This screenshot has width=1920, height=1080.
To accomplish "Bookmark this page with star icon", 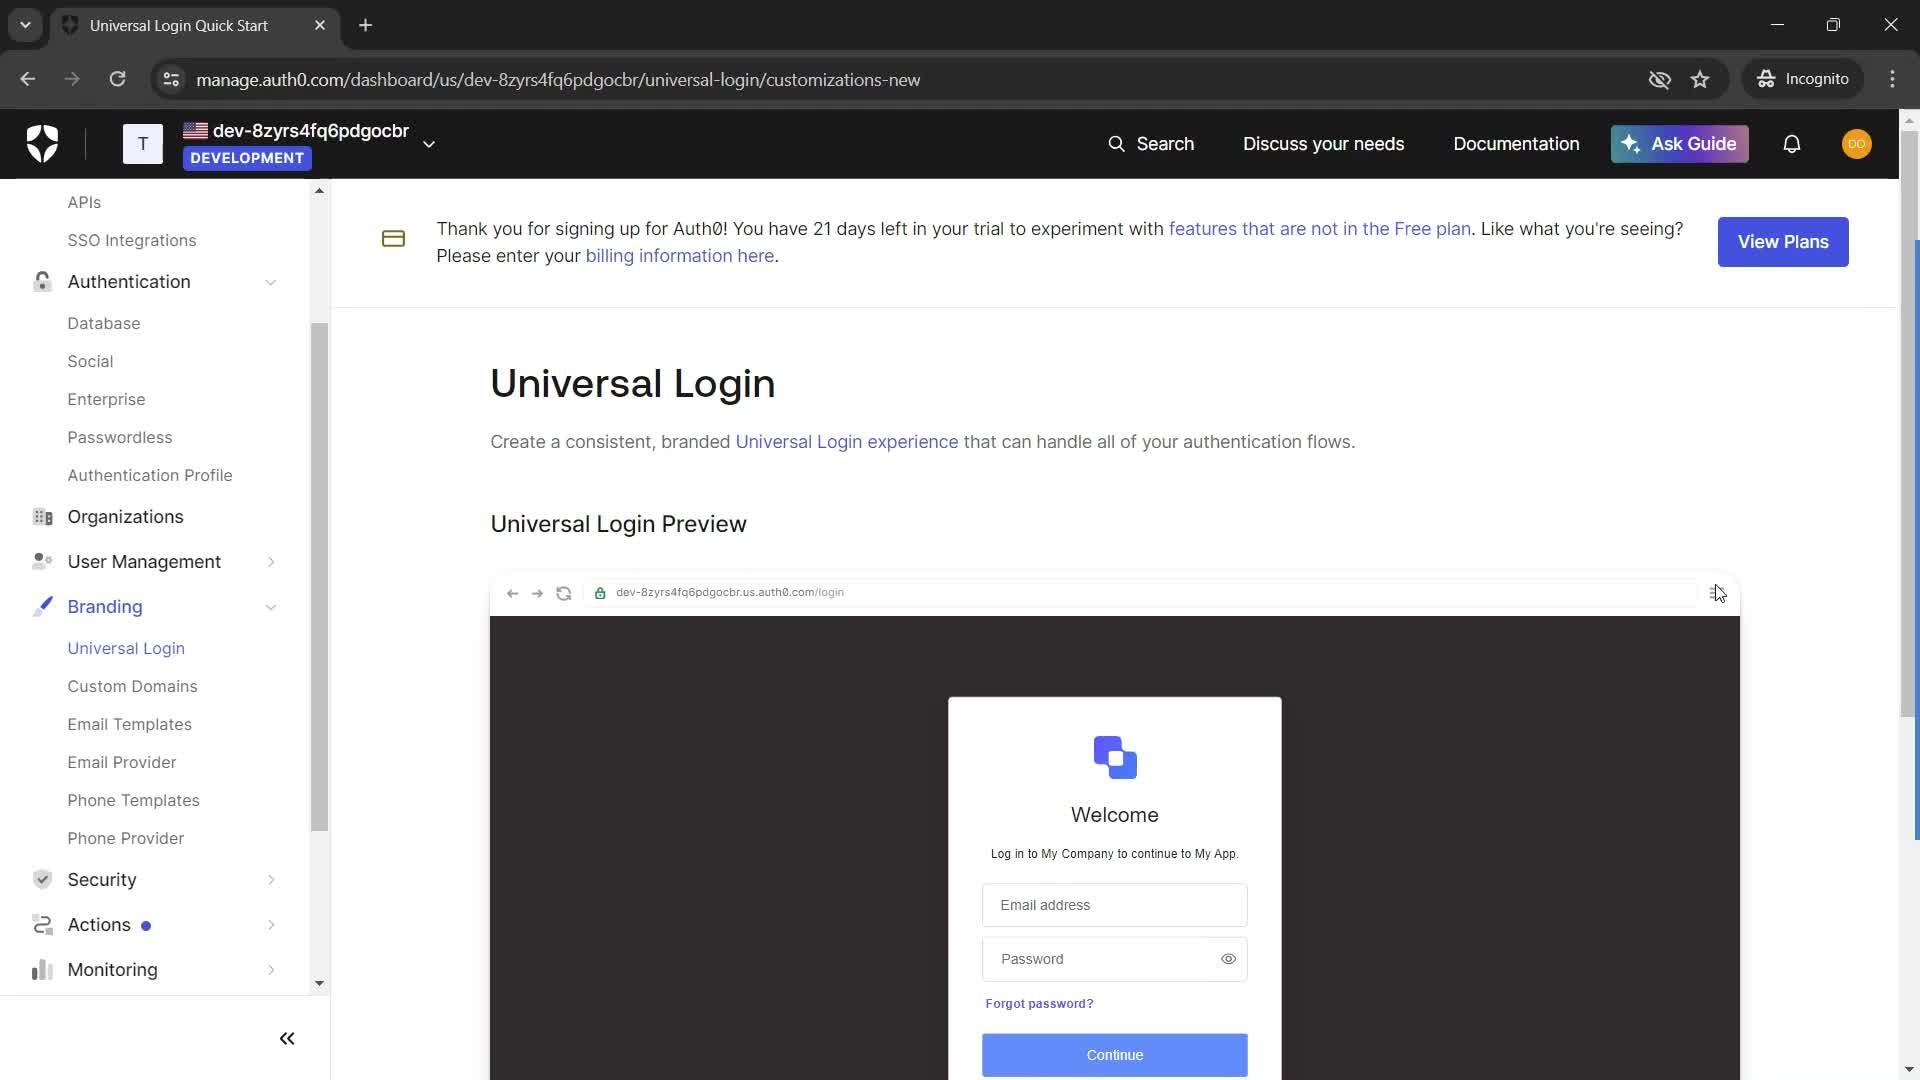I will pyautogui.click(x=1700, y=79).
